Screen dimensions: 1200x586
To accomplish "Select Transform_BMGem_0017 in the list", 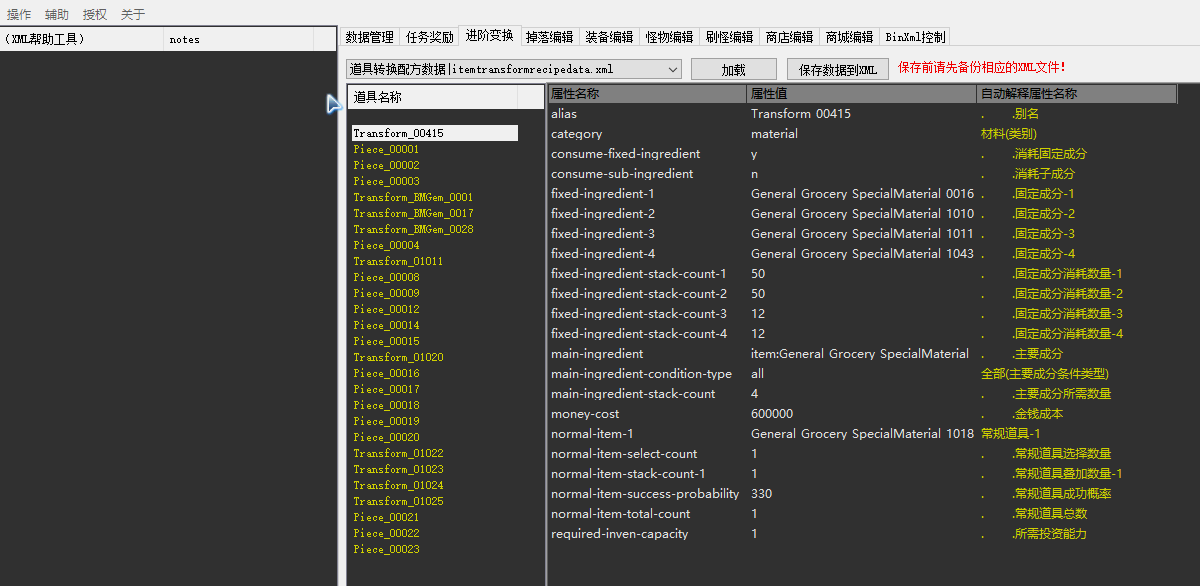I will pos(413,213).
